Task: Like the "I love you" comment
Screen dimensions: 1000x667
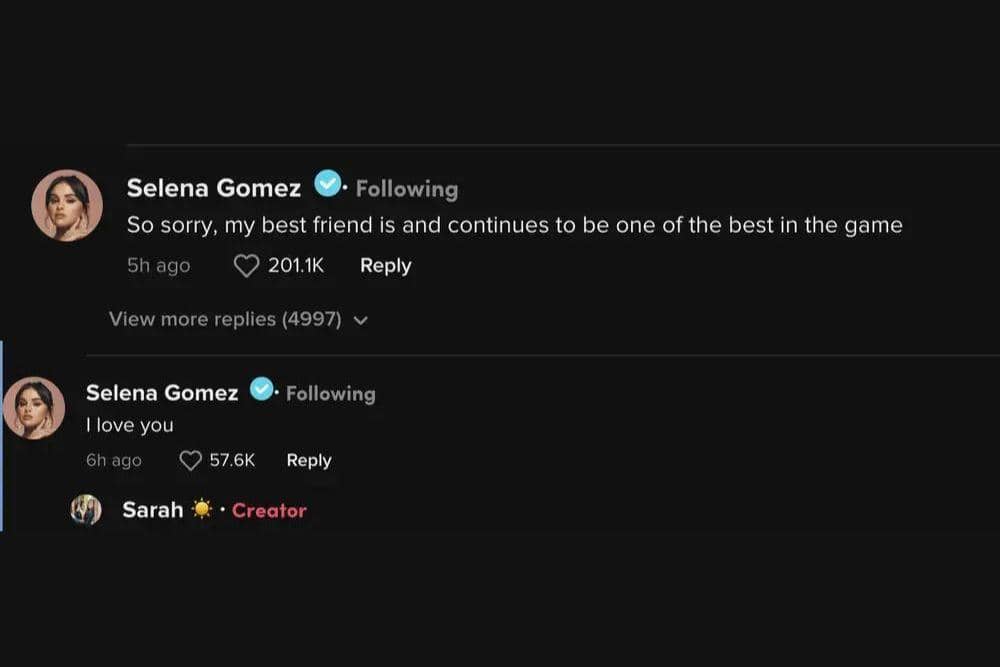Action: 190,461
